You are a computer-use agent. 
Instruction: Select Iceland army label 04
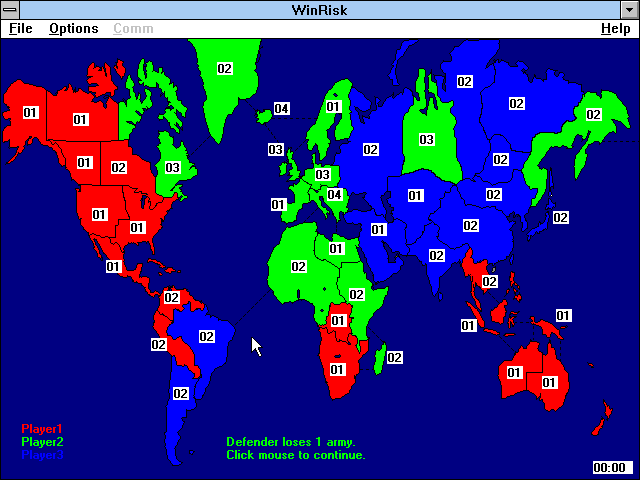(x=282, y=109)
